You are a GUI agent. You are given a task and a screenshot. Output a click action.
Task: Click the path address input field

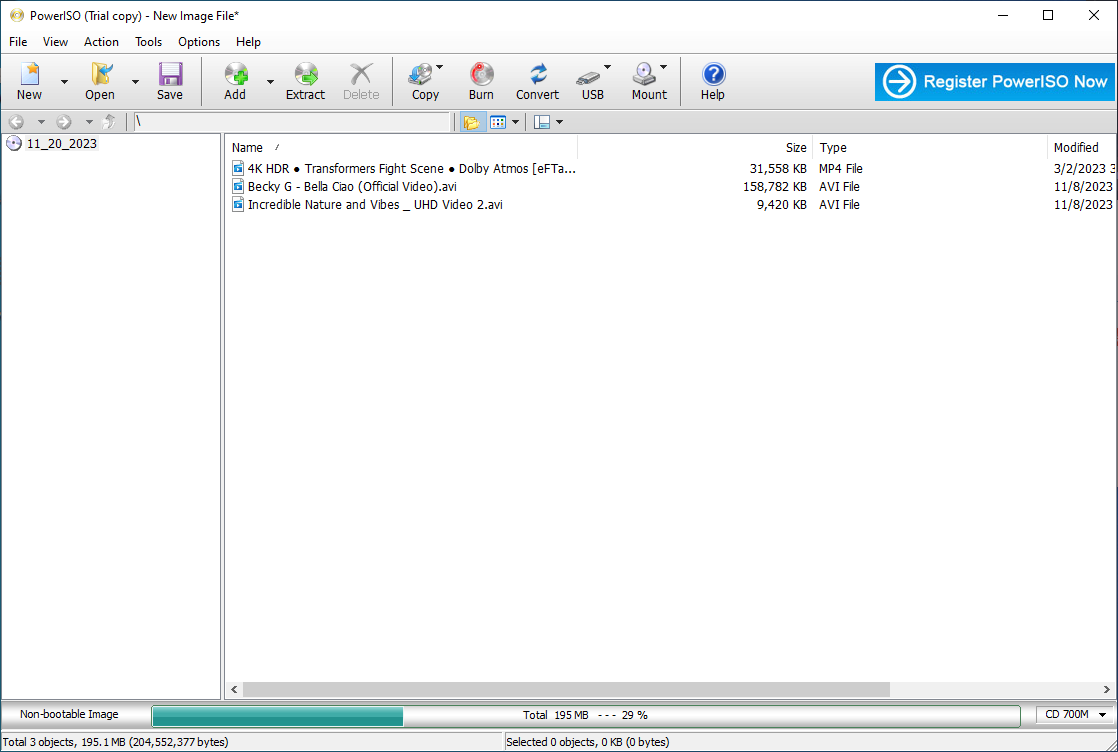pos(292,122)
